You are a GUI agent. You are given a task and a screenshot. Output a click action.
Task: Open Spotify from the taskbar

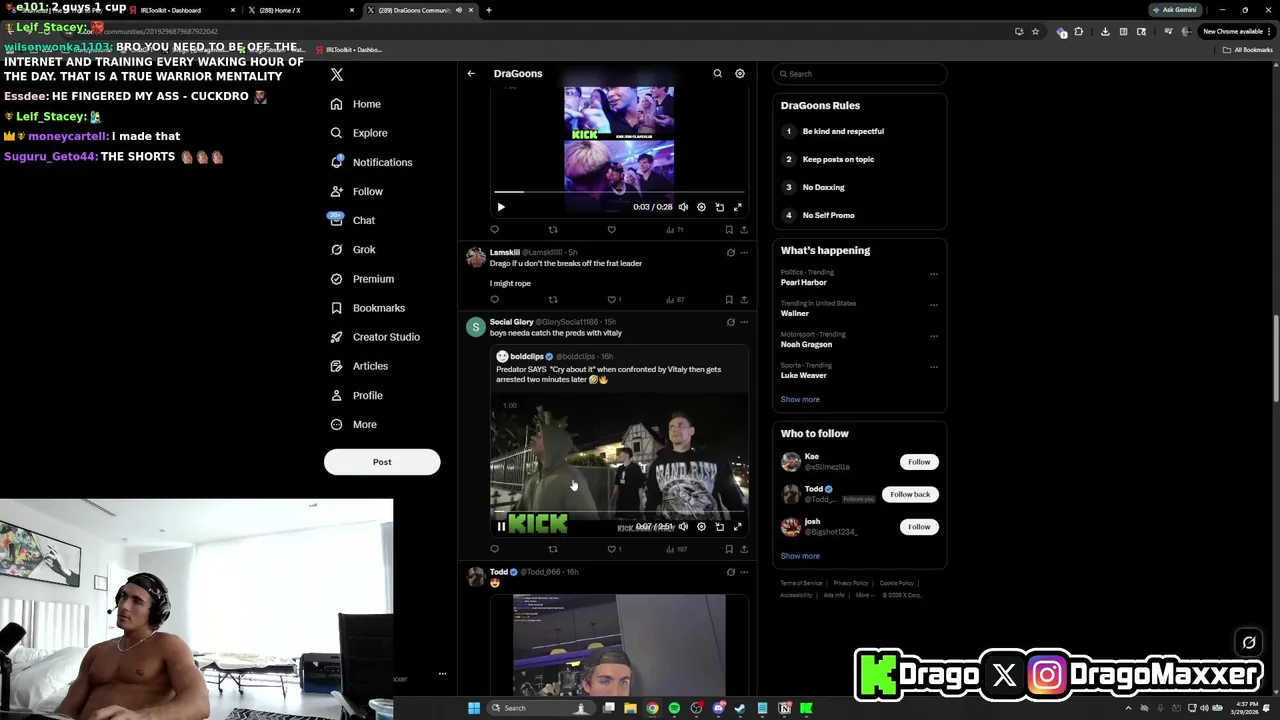674,708
